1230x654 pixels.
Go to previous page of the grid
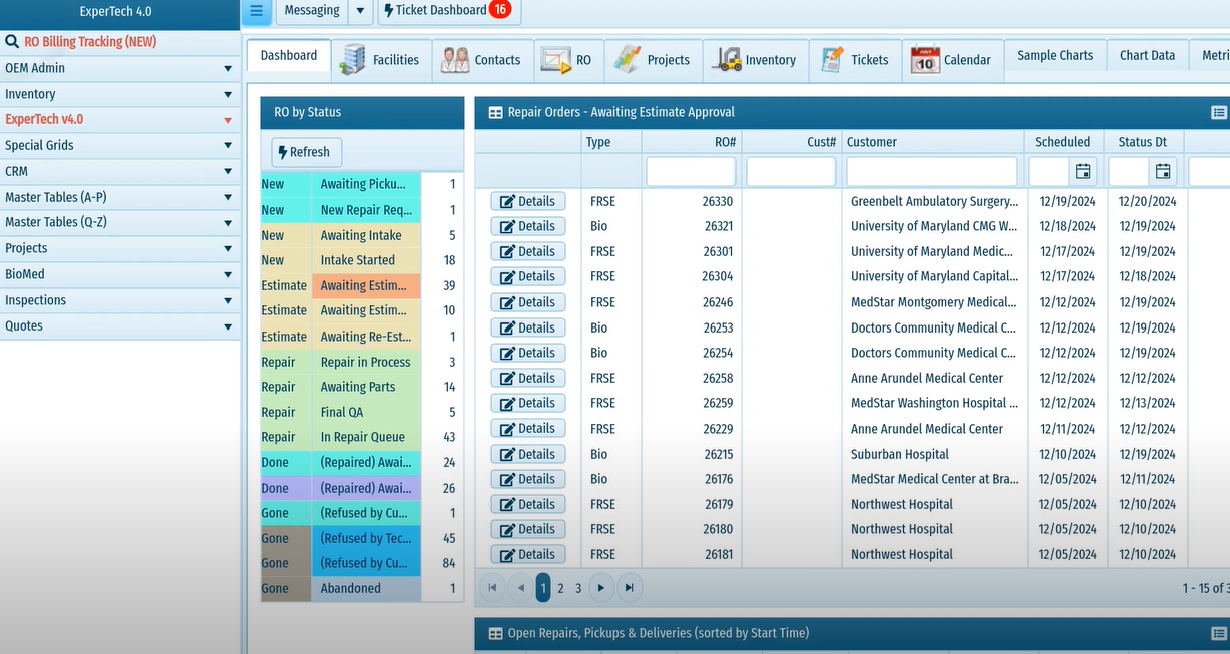(520, 588)
